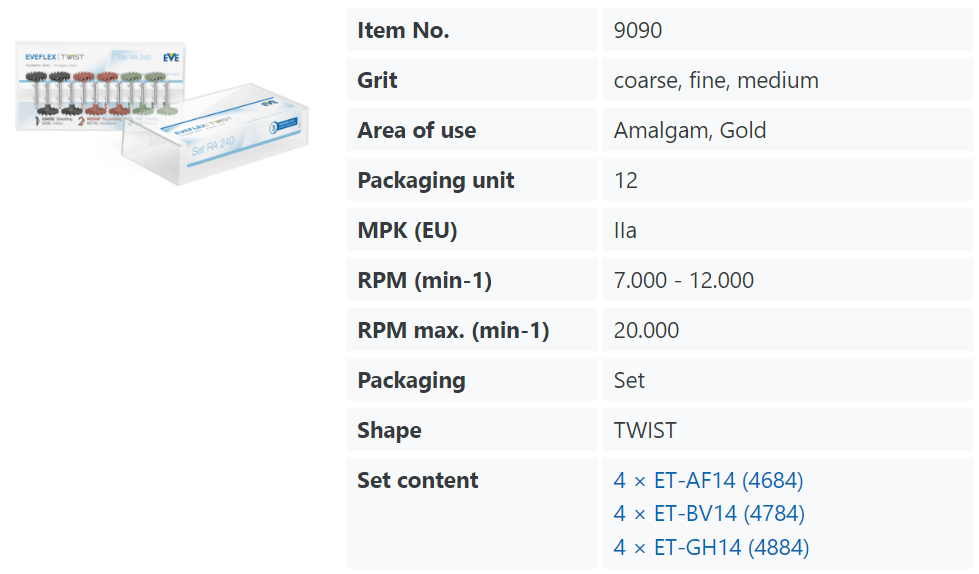Click the max RPM value 20.000
This screenshot has width=979, height=574.
pyautogui.click(x=646, y=330)
